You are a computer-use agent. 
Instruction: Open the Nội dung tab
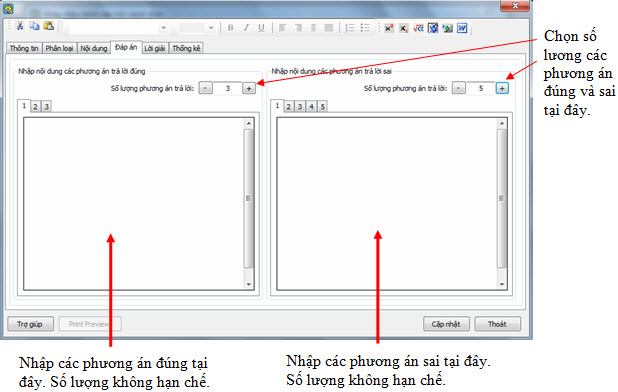click(x=94, y=48)
